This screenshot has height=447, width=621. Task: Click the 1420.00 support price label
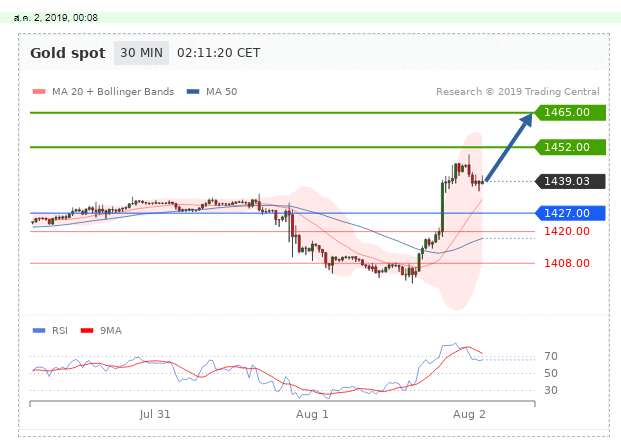point(567,231)
